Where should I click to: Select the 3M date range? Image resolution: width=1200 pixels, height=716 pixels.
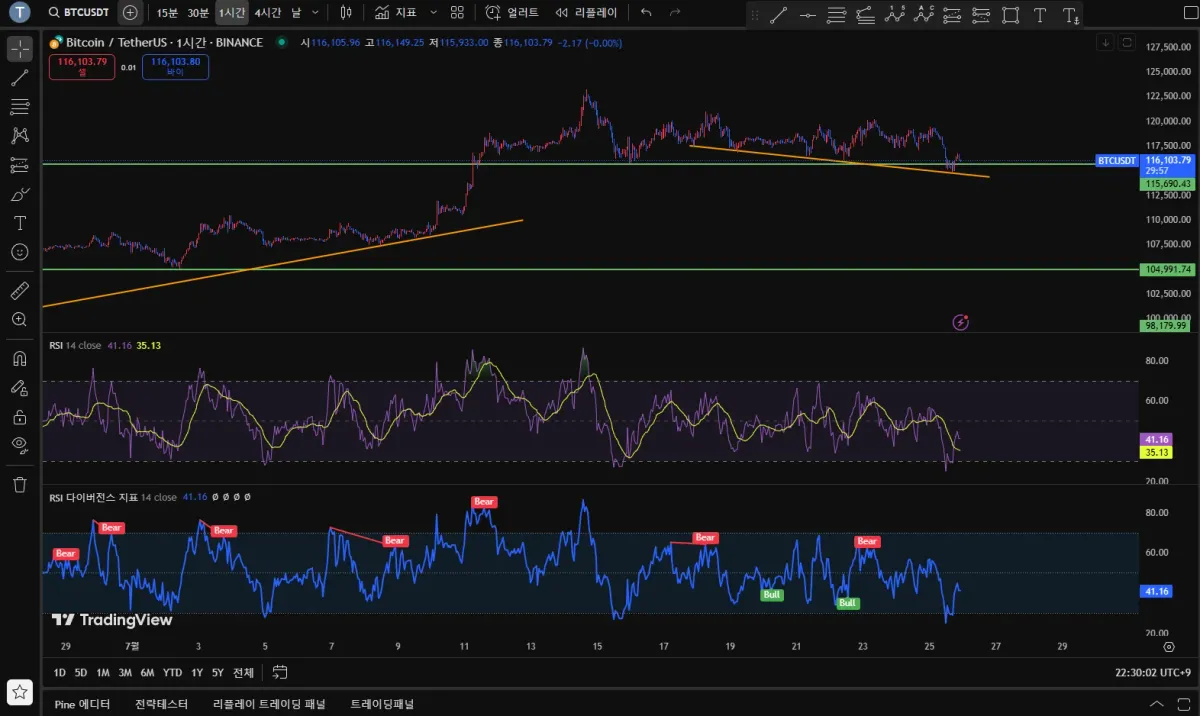pos(125,673)
